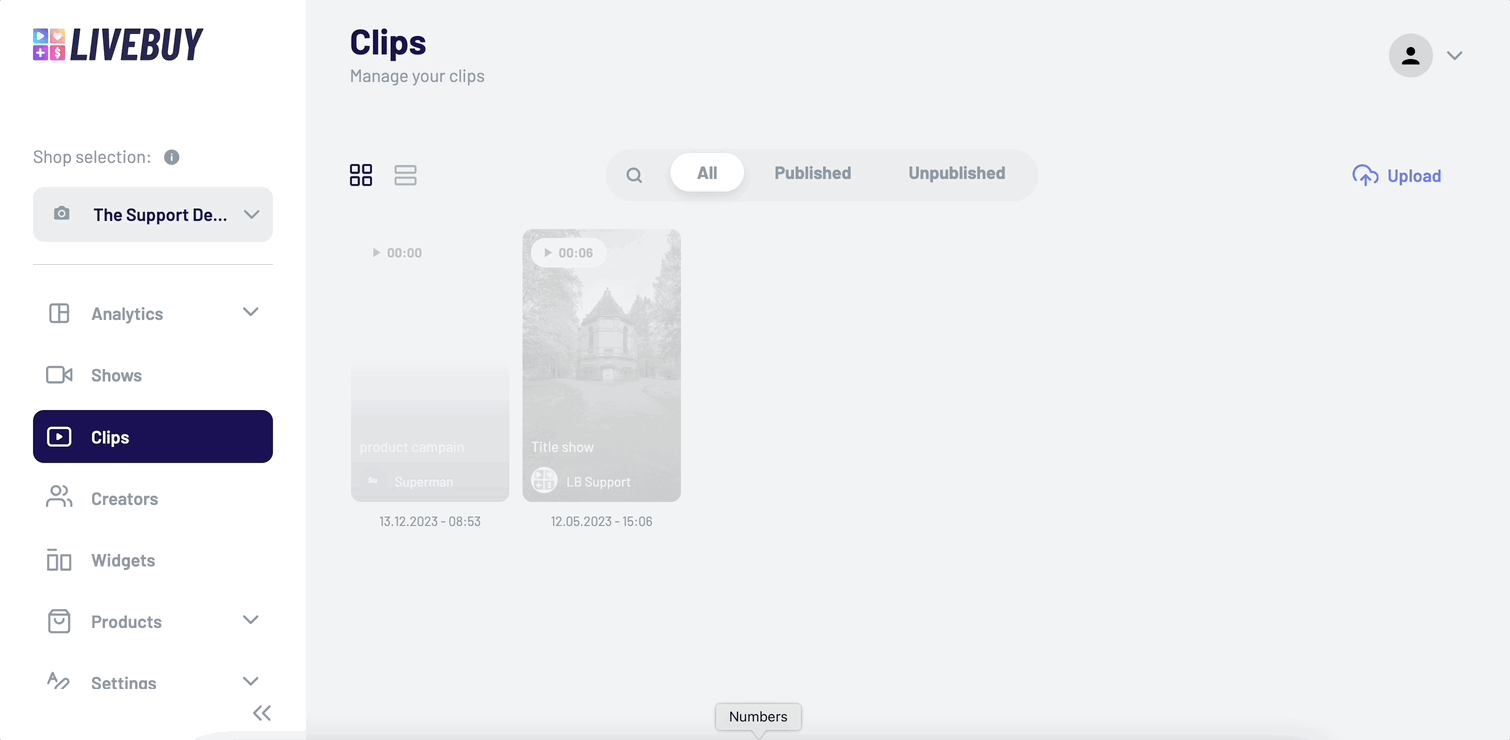Click the Clips play icon in sidebar
This screenshot has height=740, width=1510.
tap(58, 436)
